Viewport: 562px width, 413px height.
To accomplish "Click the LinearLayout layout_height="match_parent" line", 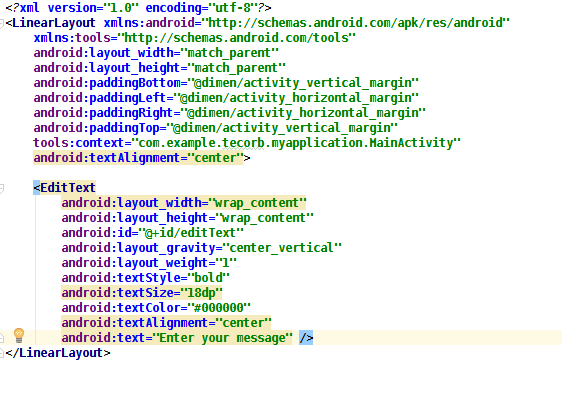I will point(159,68).
